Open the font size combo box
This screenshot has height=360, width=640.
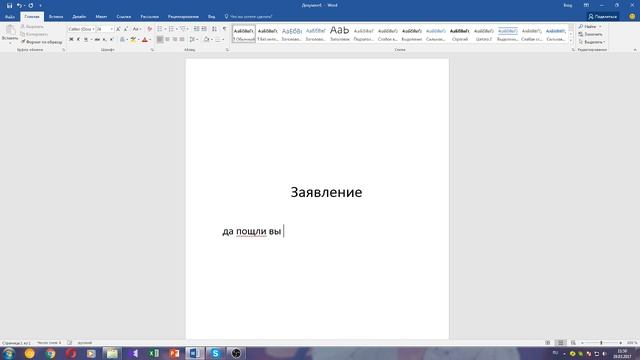104,29
